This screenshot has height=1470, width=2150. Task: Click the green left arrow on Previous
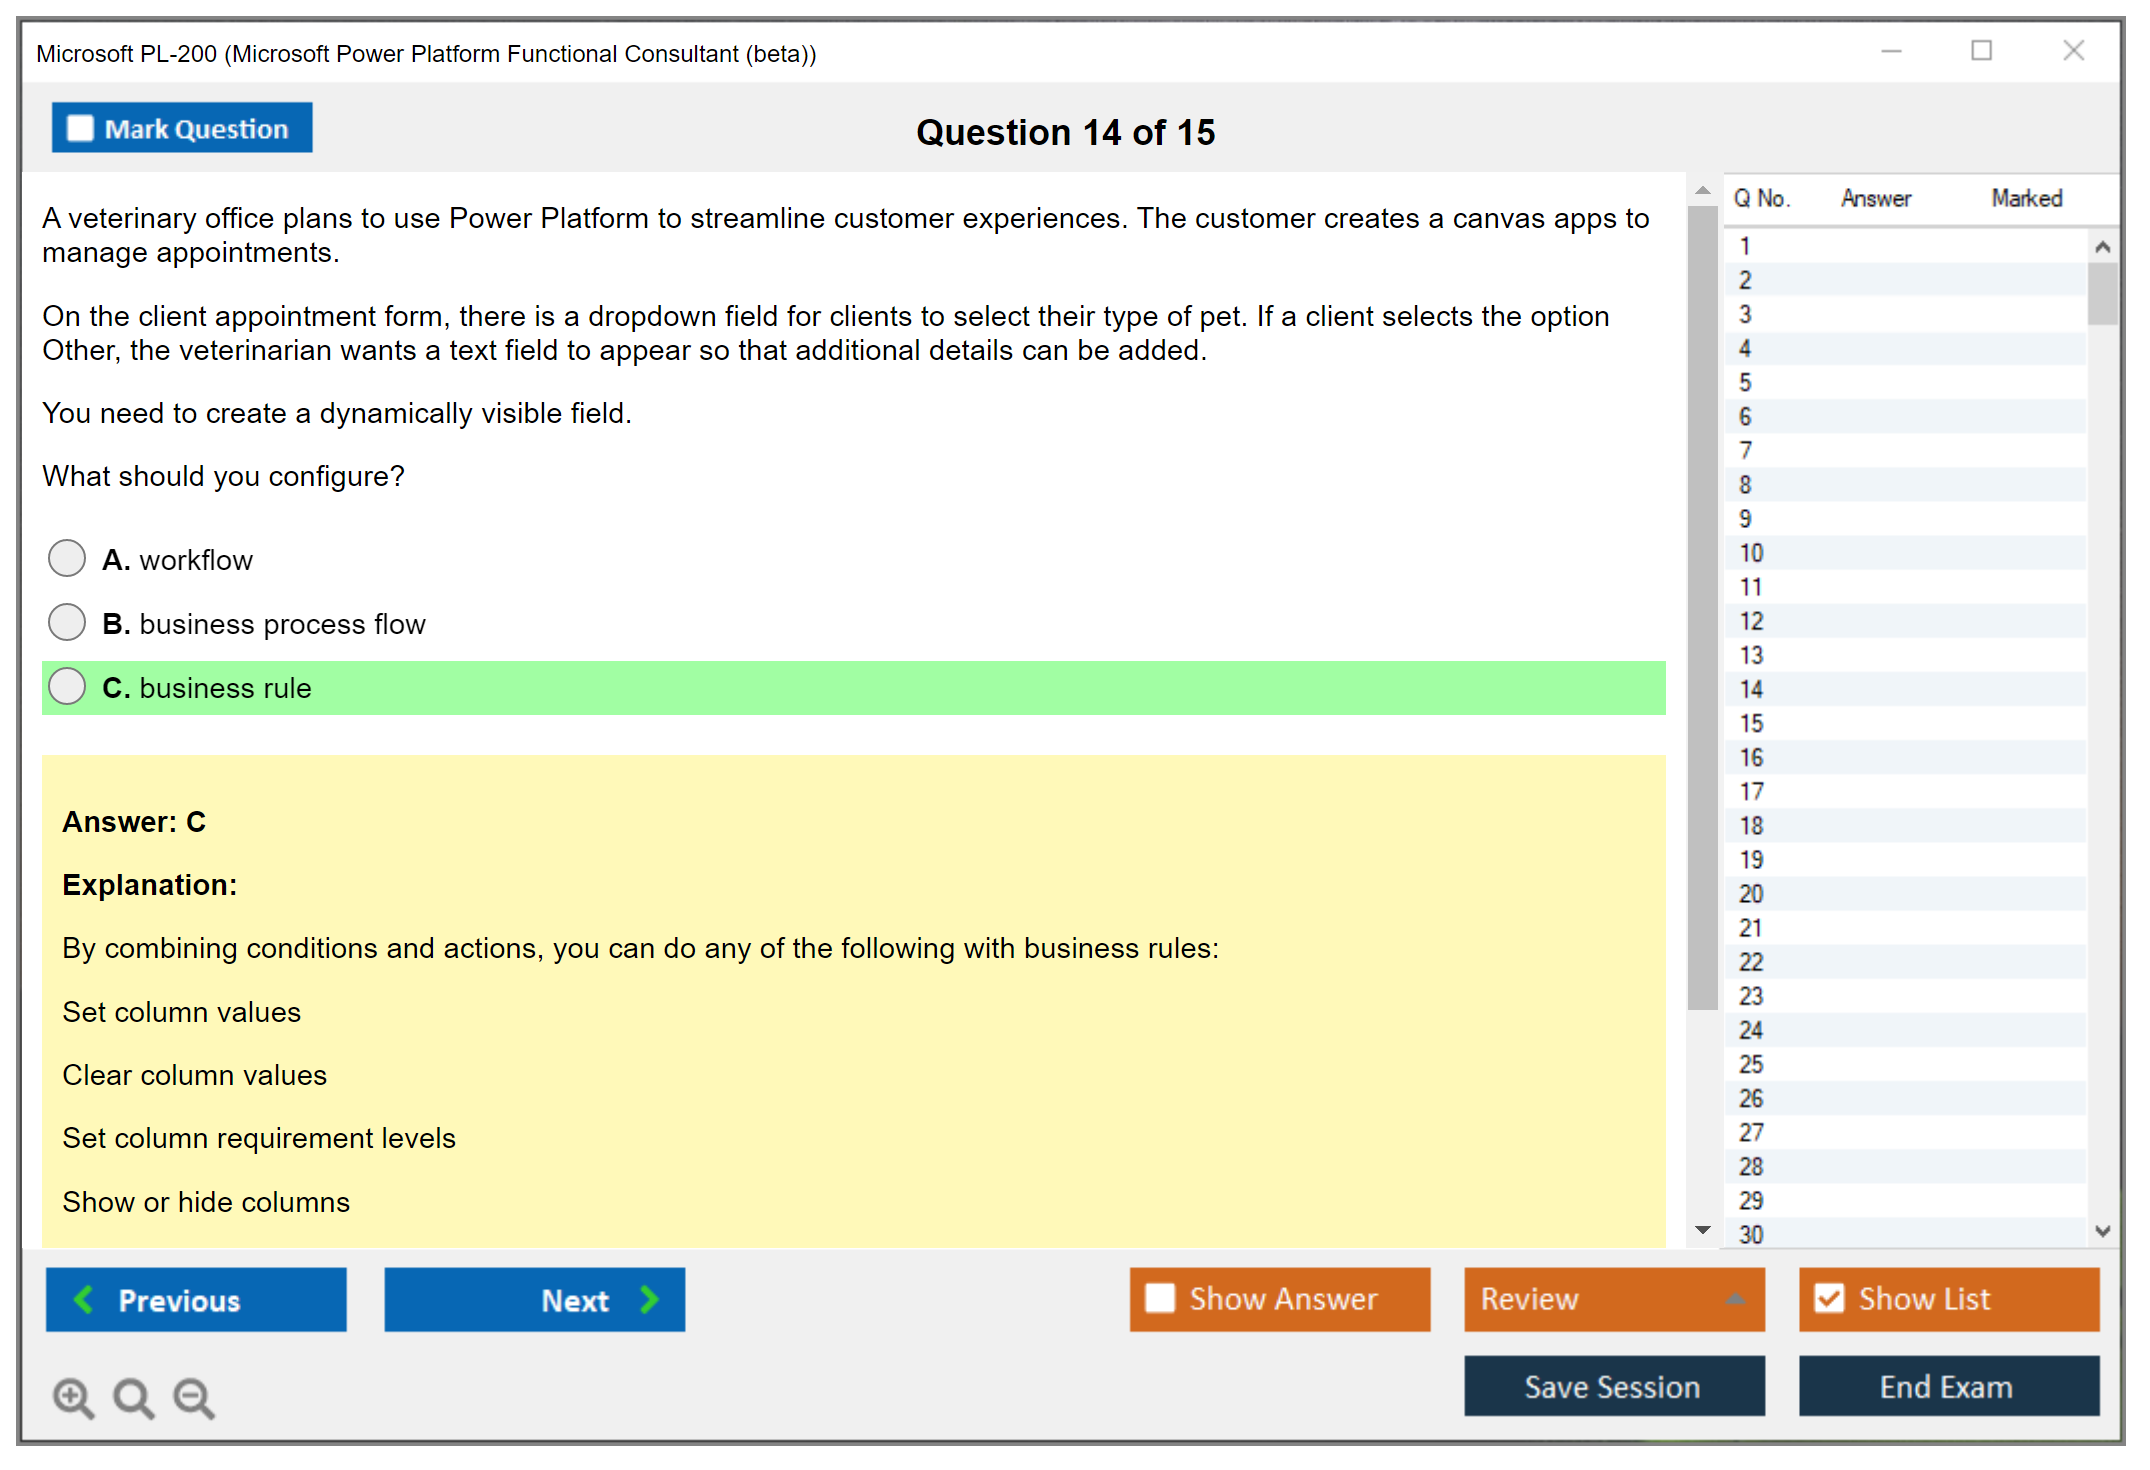click(84, 1299)
